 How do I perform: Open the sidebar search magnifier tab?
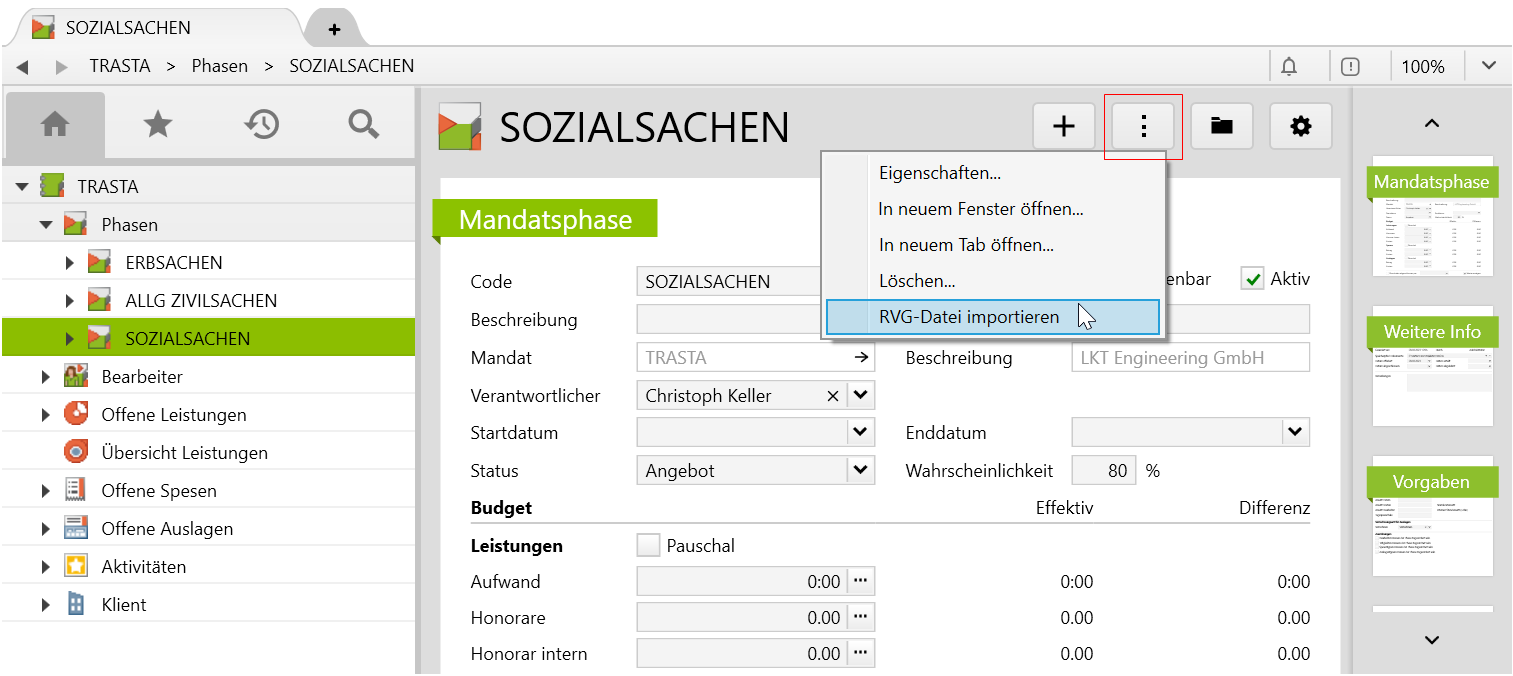[363, 124]
